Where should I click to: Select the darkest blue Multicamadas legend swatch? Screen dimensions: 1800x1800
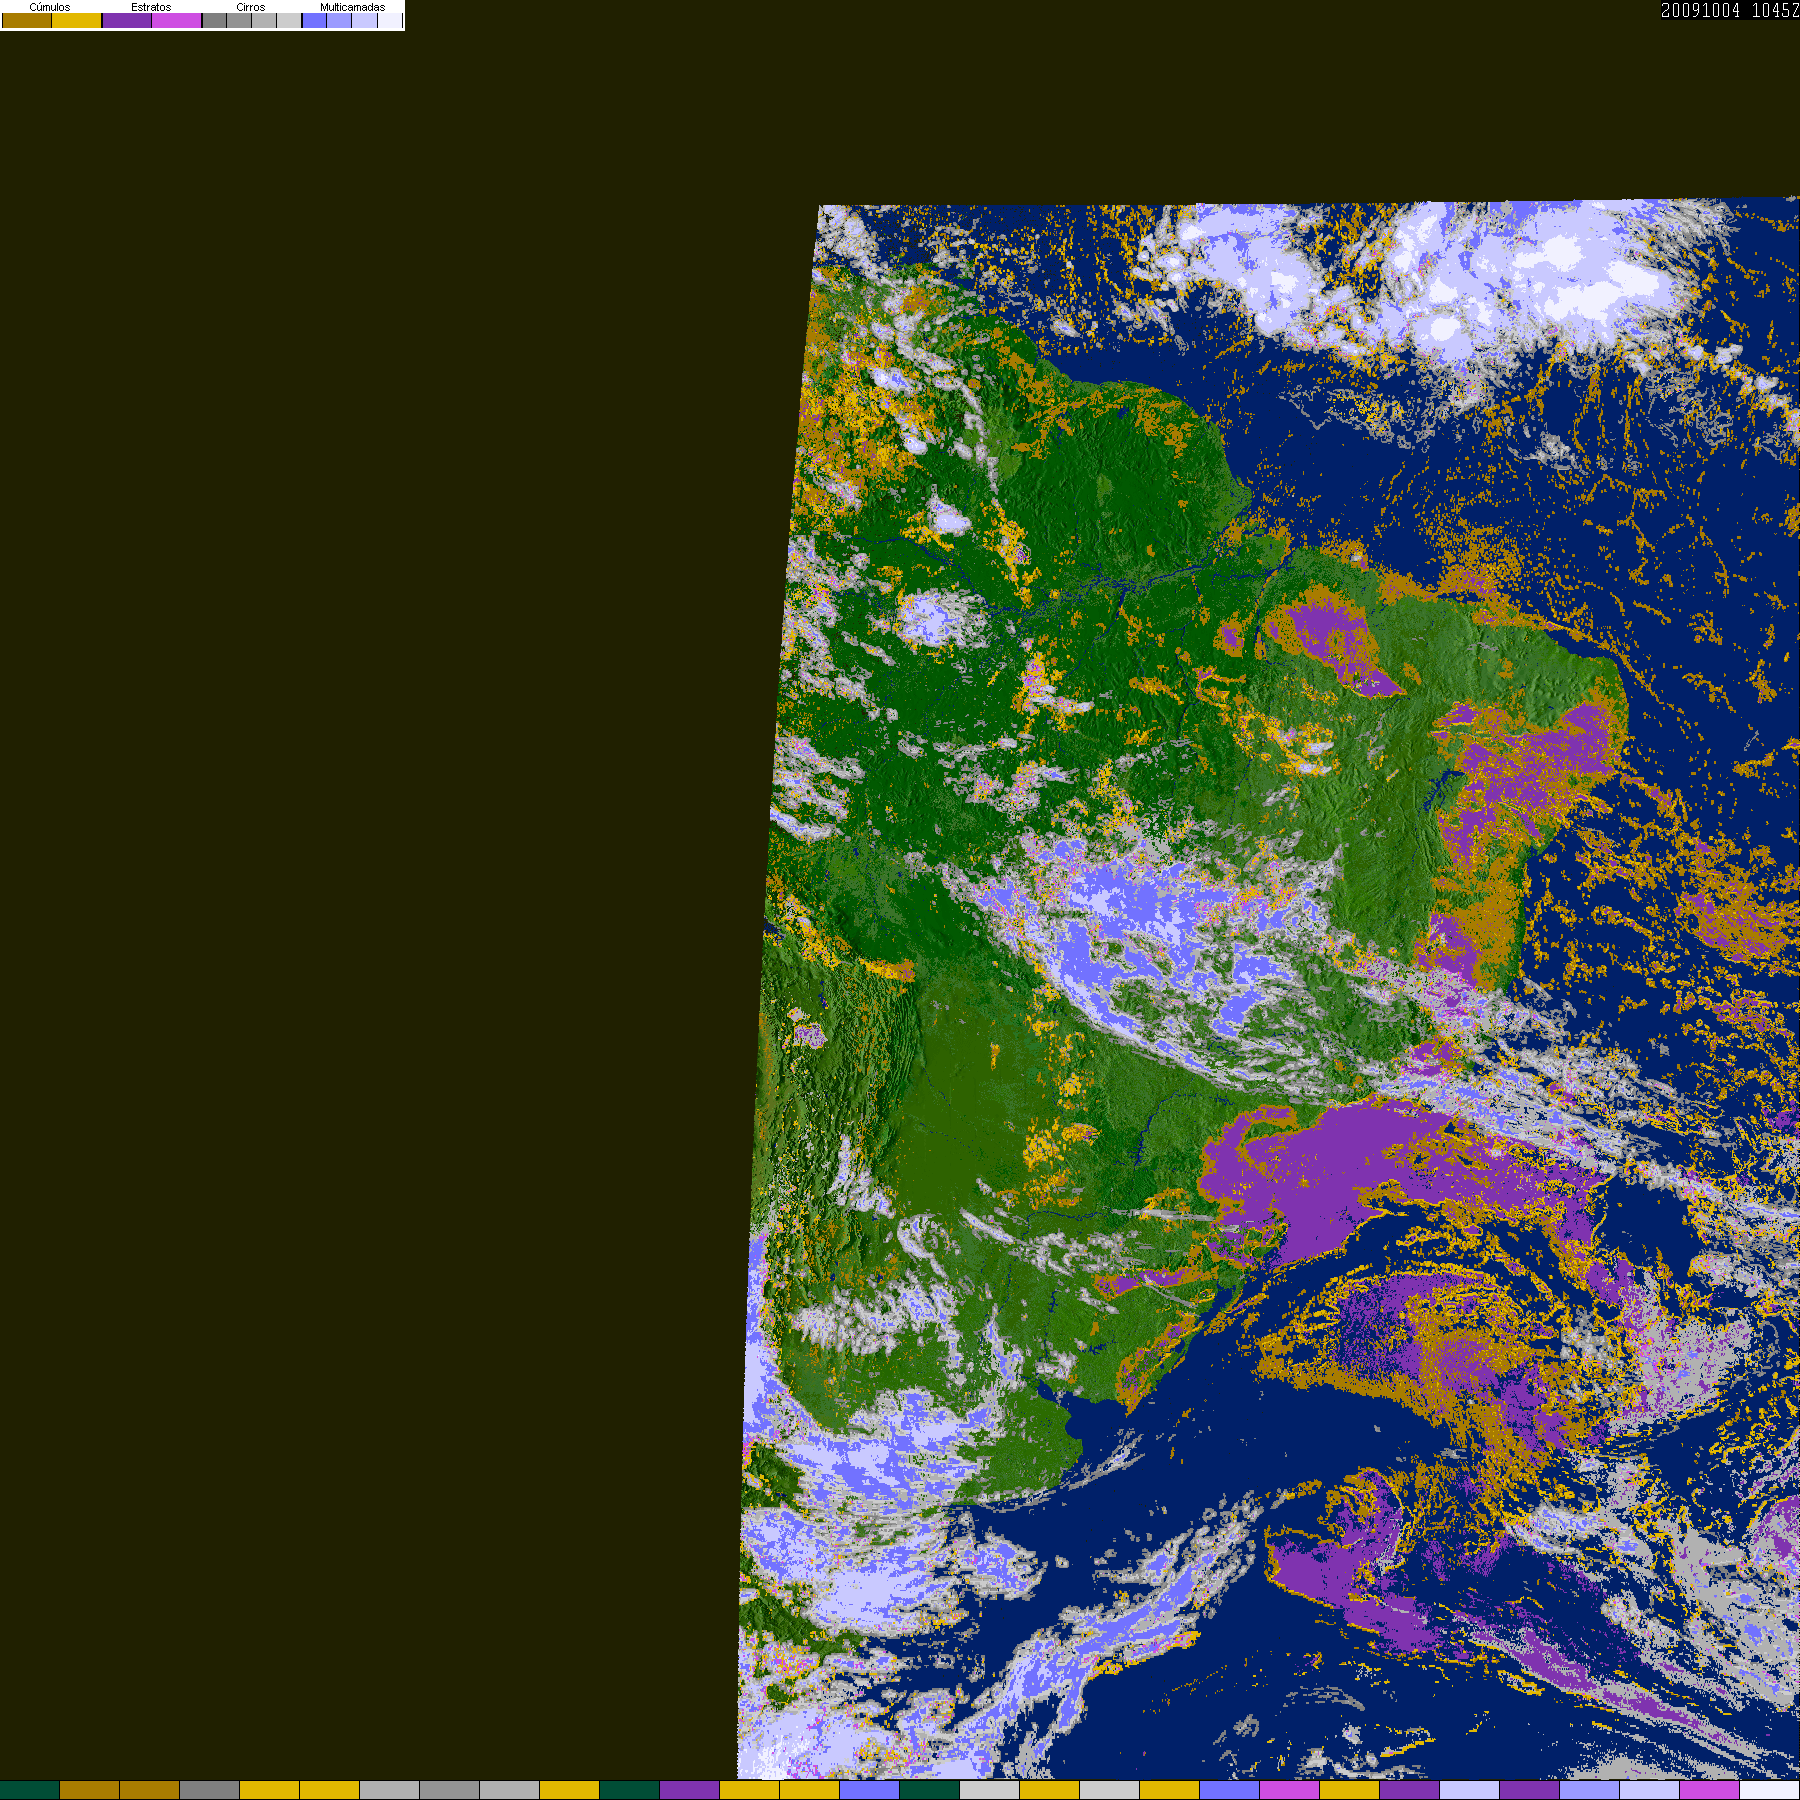click(x=315, y=21)
